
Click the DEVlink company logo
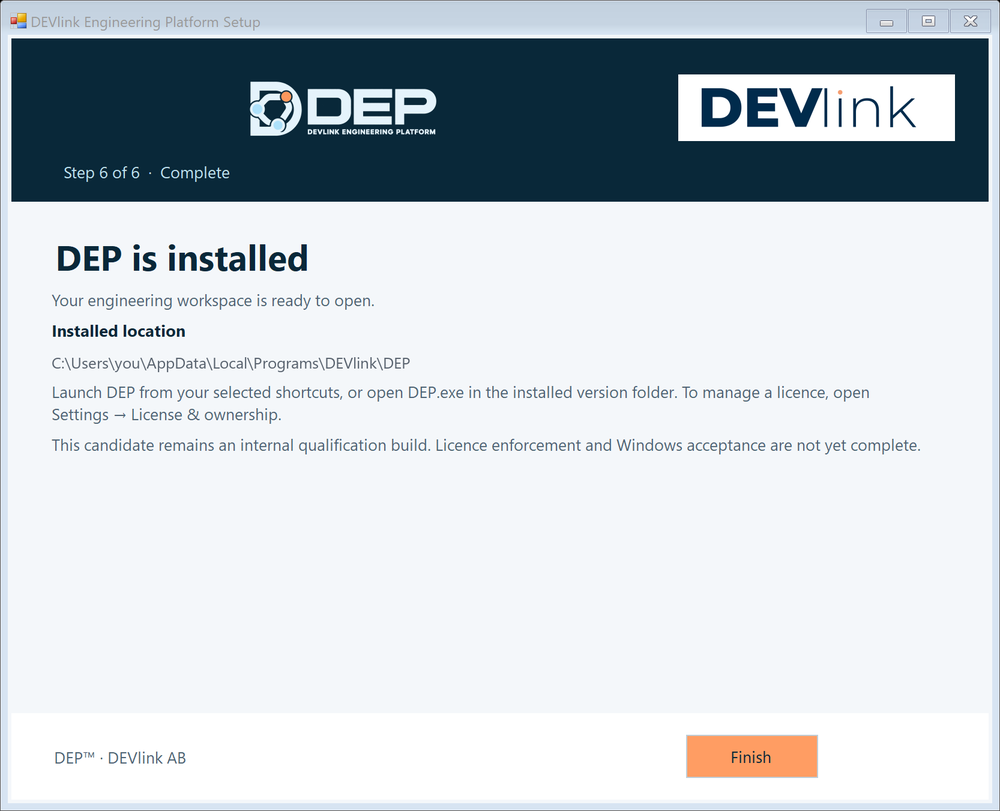pyautogui.click(x=816, y=108)
